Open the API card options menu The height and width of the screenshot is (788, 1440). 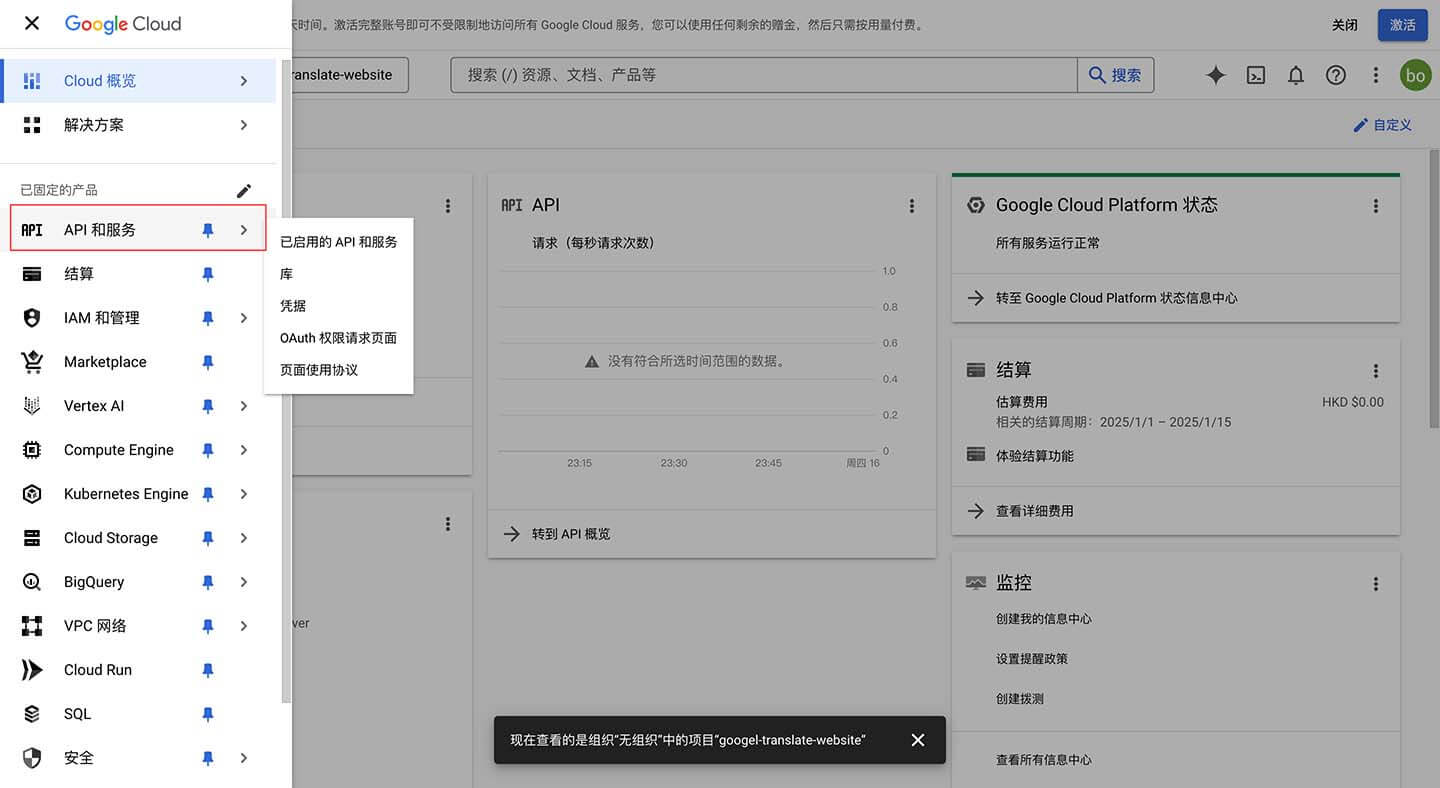[912, 206]
